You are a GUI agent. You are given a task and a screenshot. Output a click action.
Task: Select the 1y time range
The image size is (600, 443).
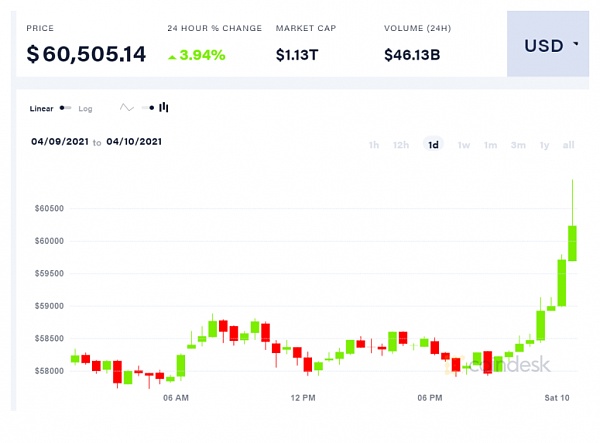point(545,145)
